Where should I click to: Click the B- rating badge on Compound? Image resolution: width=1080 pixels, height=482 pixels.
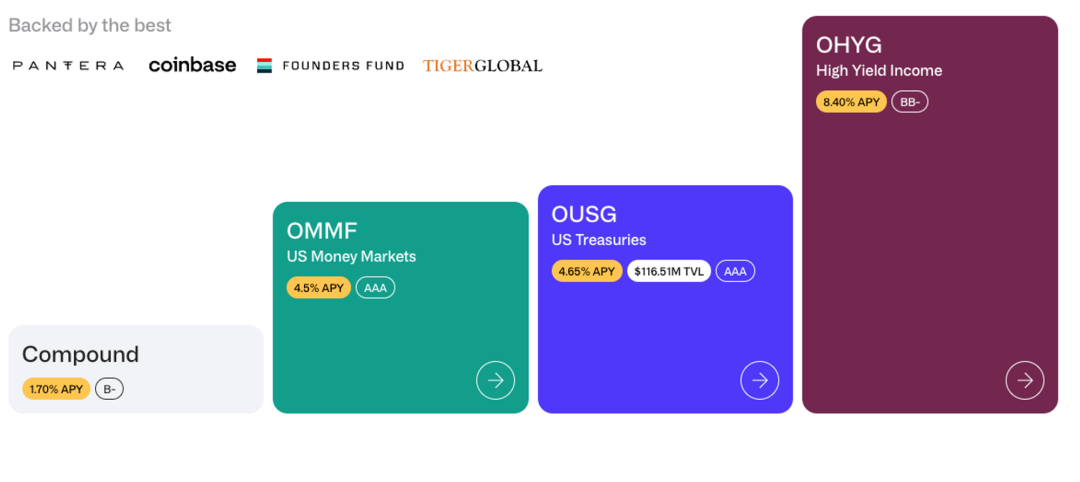[x=109, y=389]
